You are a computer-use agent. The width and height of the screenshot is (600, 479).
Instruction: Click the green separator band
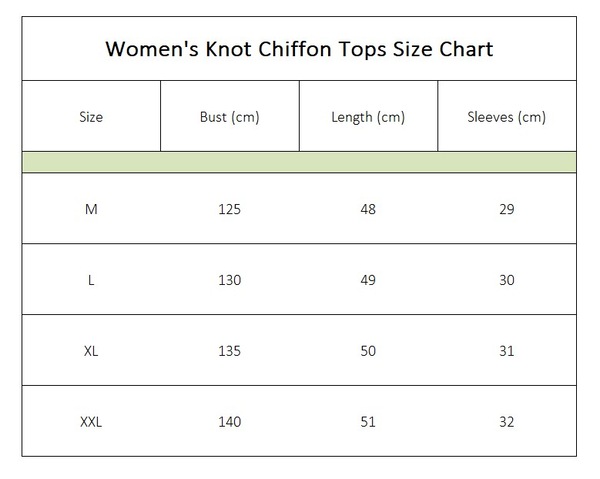(299, 162)
